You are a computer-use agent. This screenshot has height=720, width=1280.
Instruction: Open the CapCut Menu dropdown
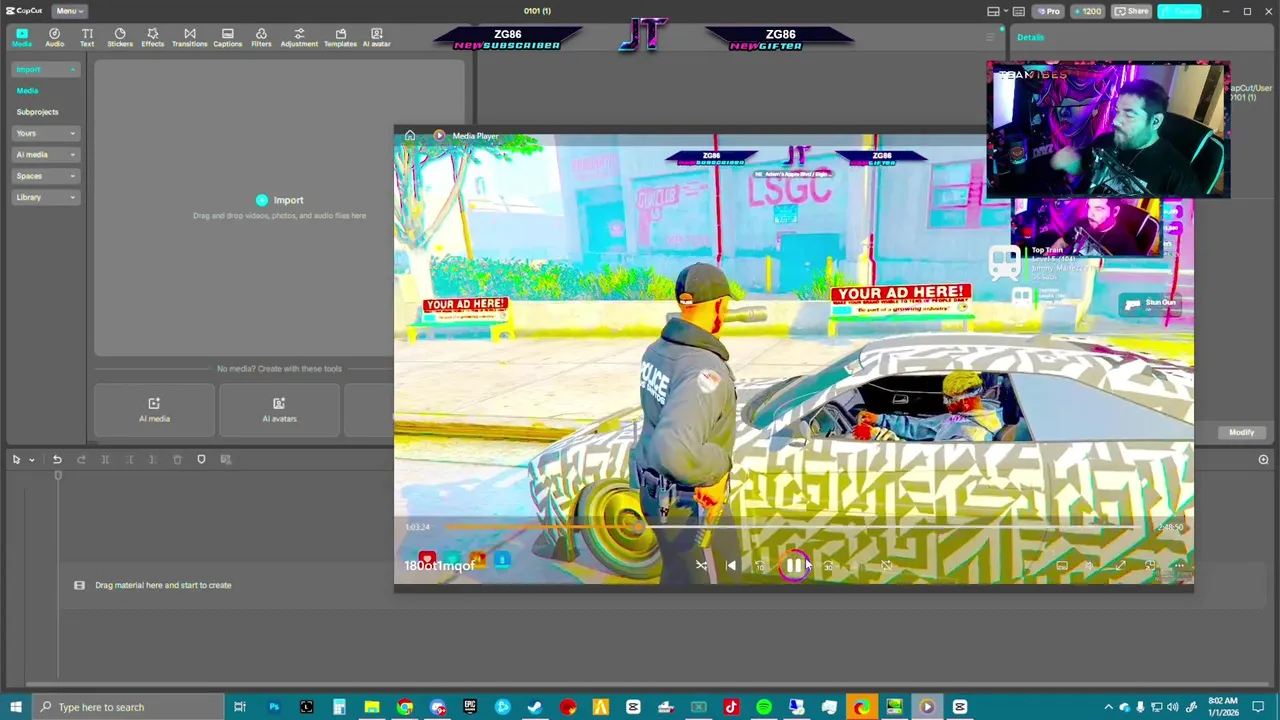pyautogui.click(x=69, y=11)
